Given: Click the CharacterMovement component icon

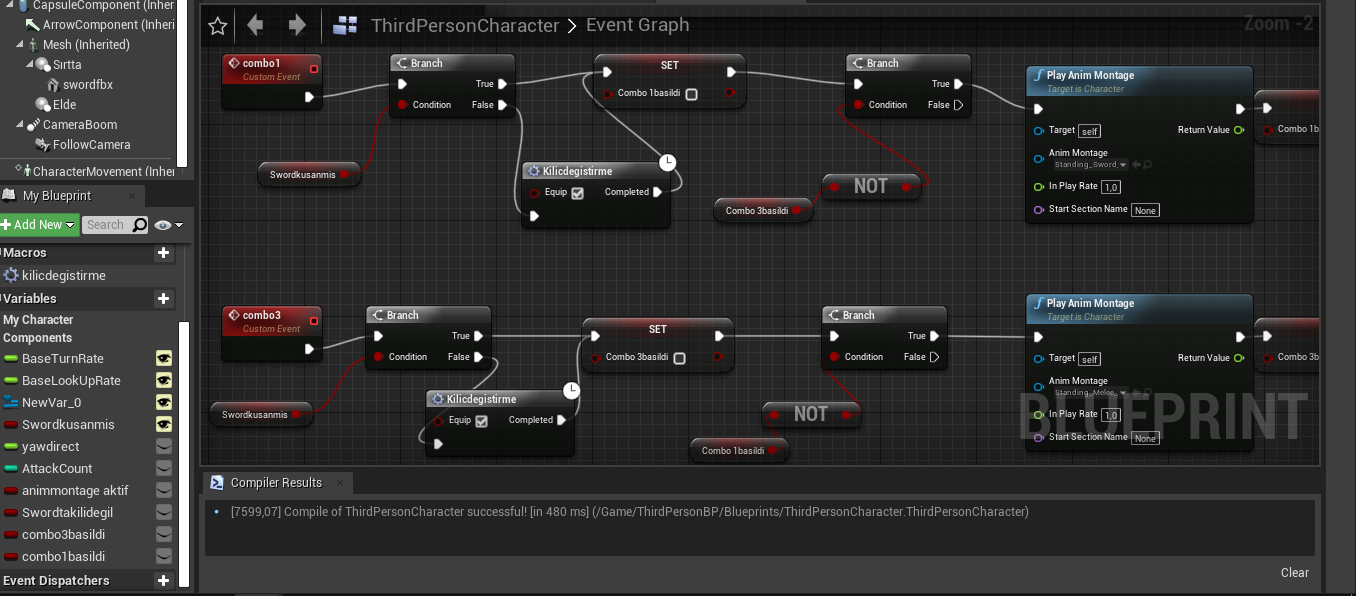Looking at the screenshot, I should [x=25, y=171].
